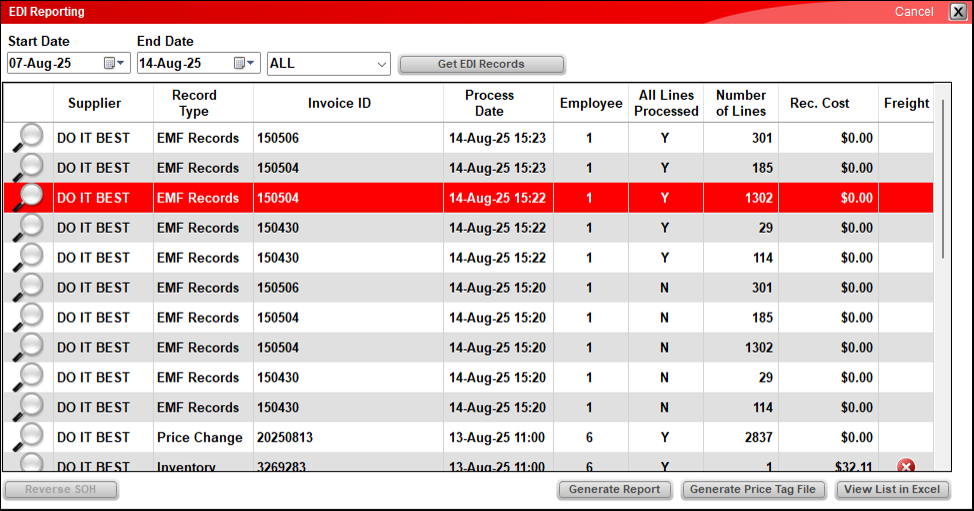This screenshot has width=974, height=511.
Task: Click magnifier for invoice 150506 processed 15:23
Action: tap(30, 137)
